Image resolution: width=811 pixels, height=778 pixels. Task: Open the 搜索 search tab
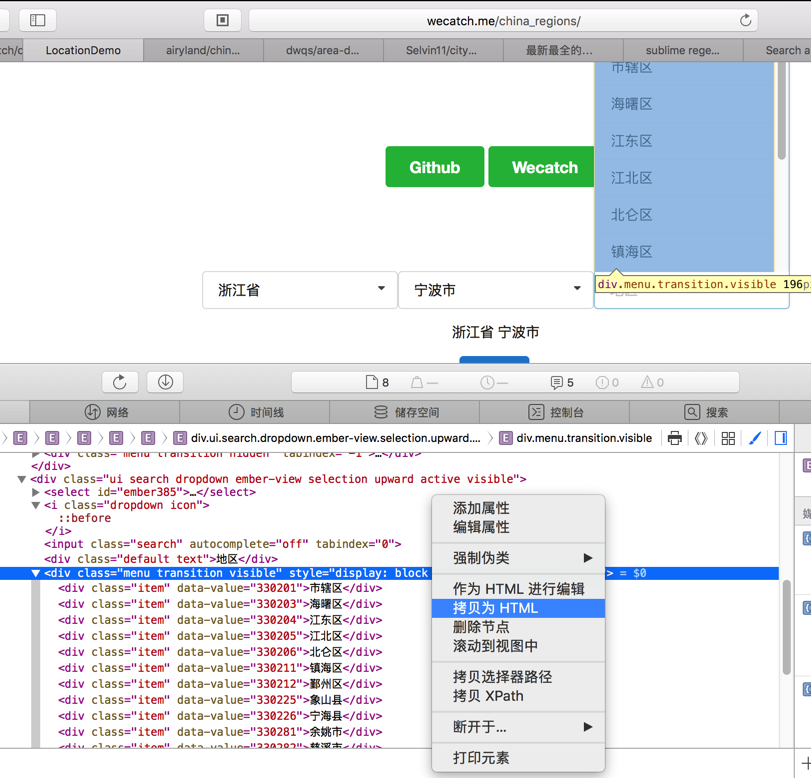click(704, 412)
